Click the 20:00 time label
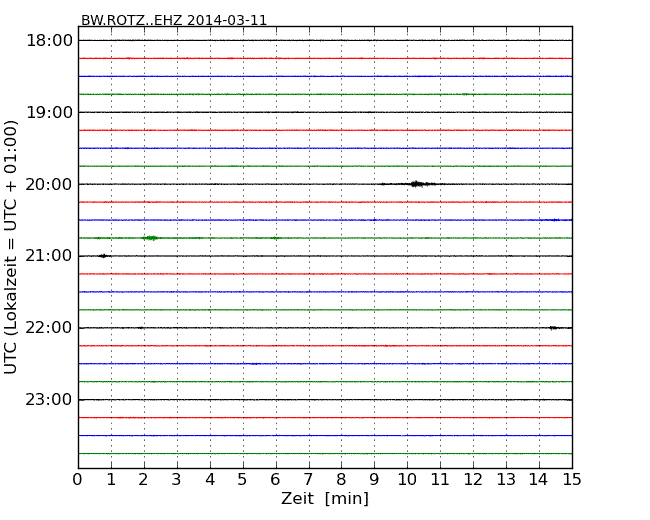650x520 pixels. 49,184
